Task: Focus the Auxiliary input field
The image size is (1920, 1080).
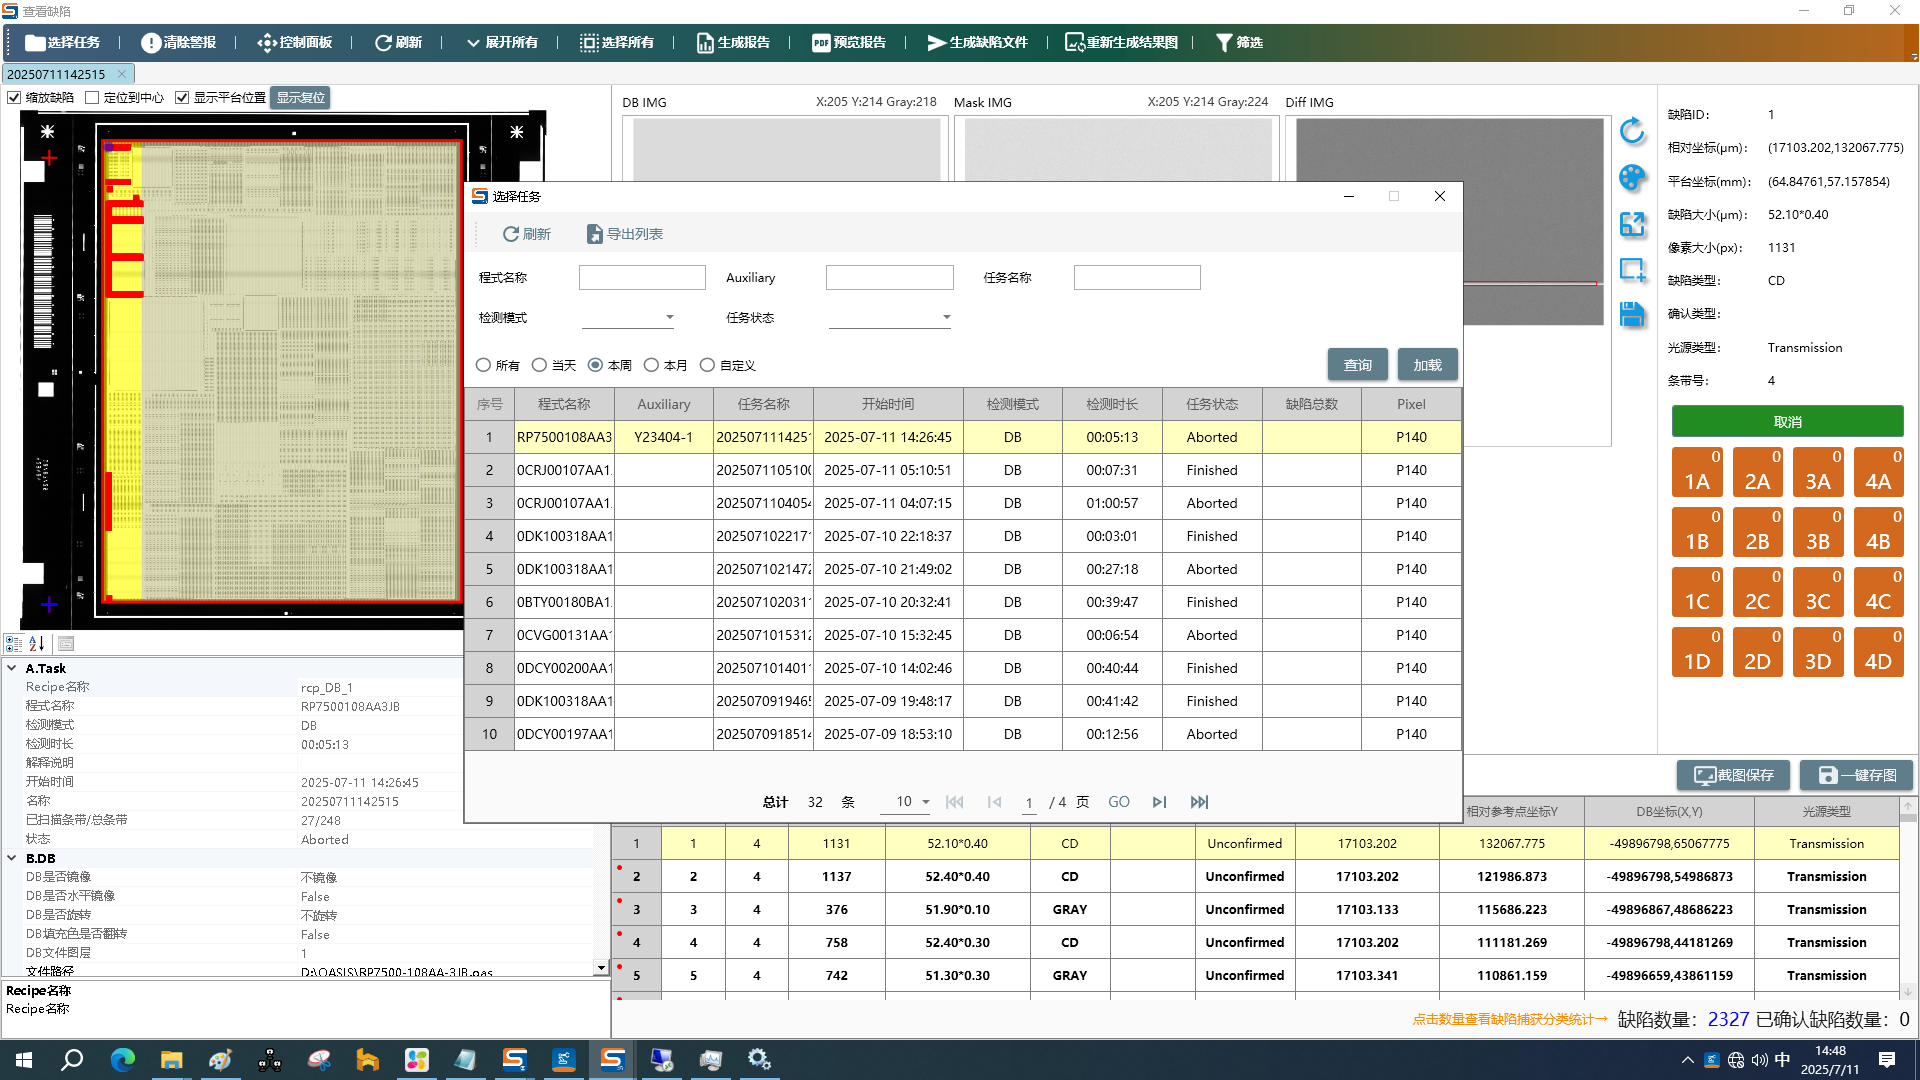Action: pos(889,277)
